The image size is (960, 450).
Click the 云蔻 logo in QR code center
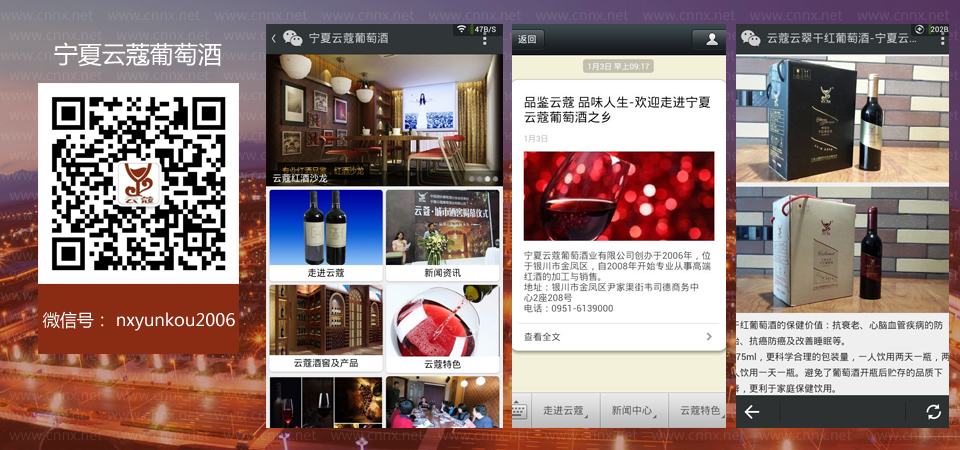click(x=139, y=184)
